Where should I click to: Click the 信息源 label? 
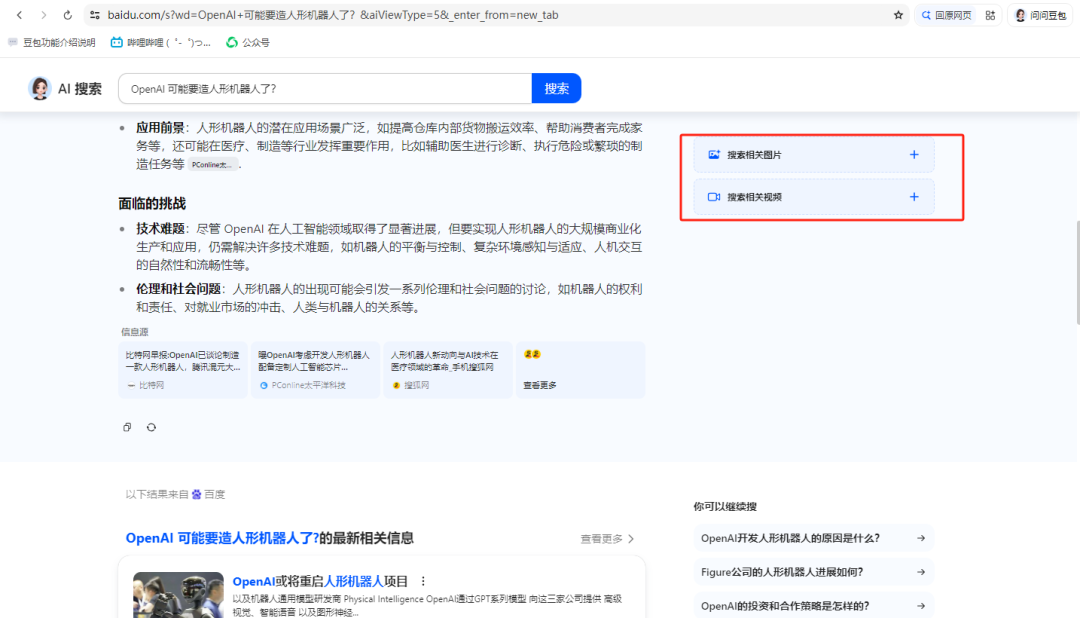(x=134, y=331)
